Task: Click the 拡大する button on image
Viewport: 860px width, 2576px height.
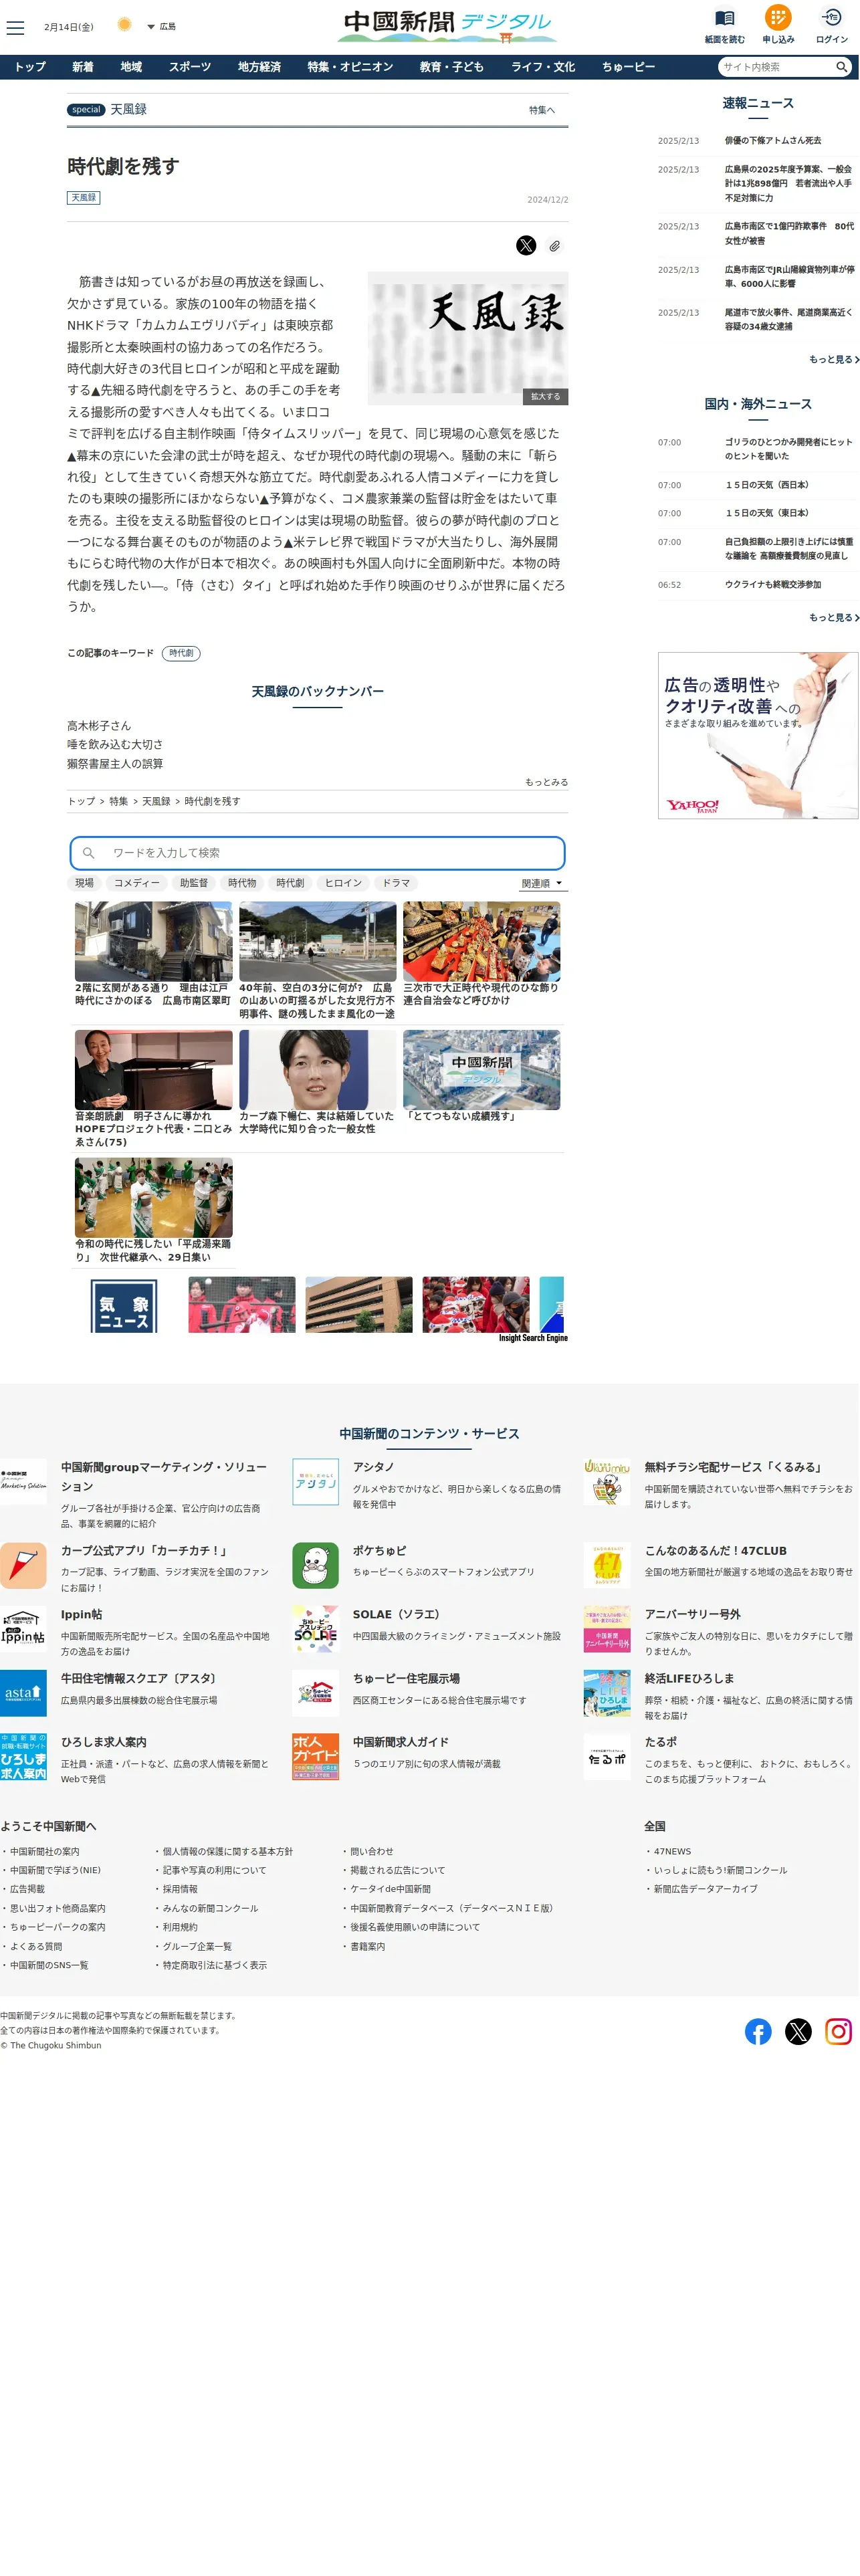Action: [545, 397]
